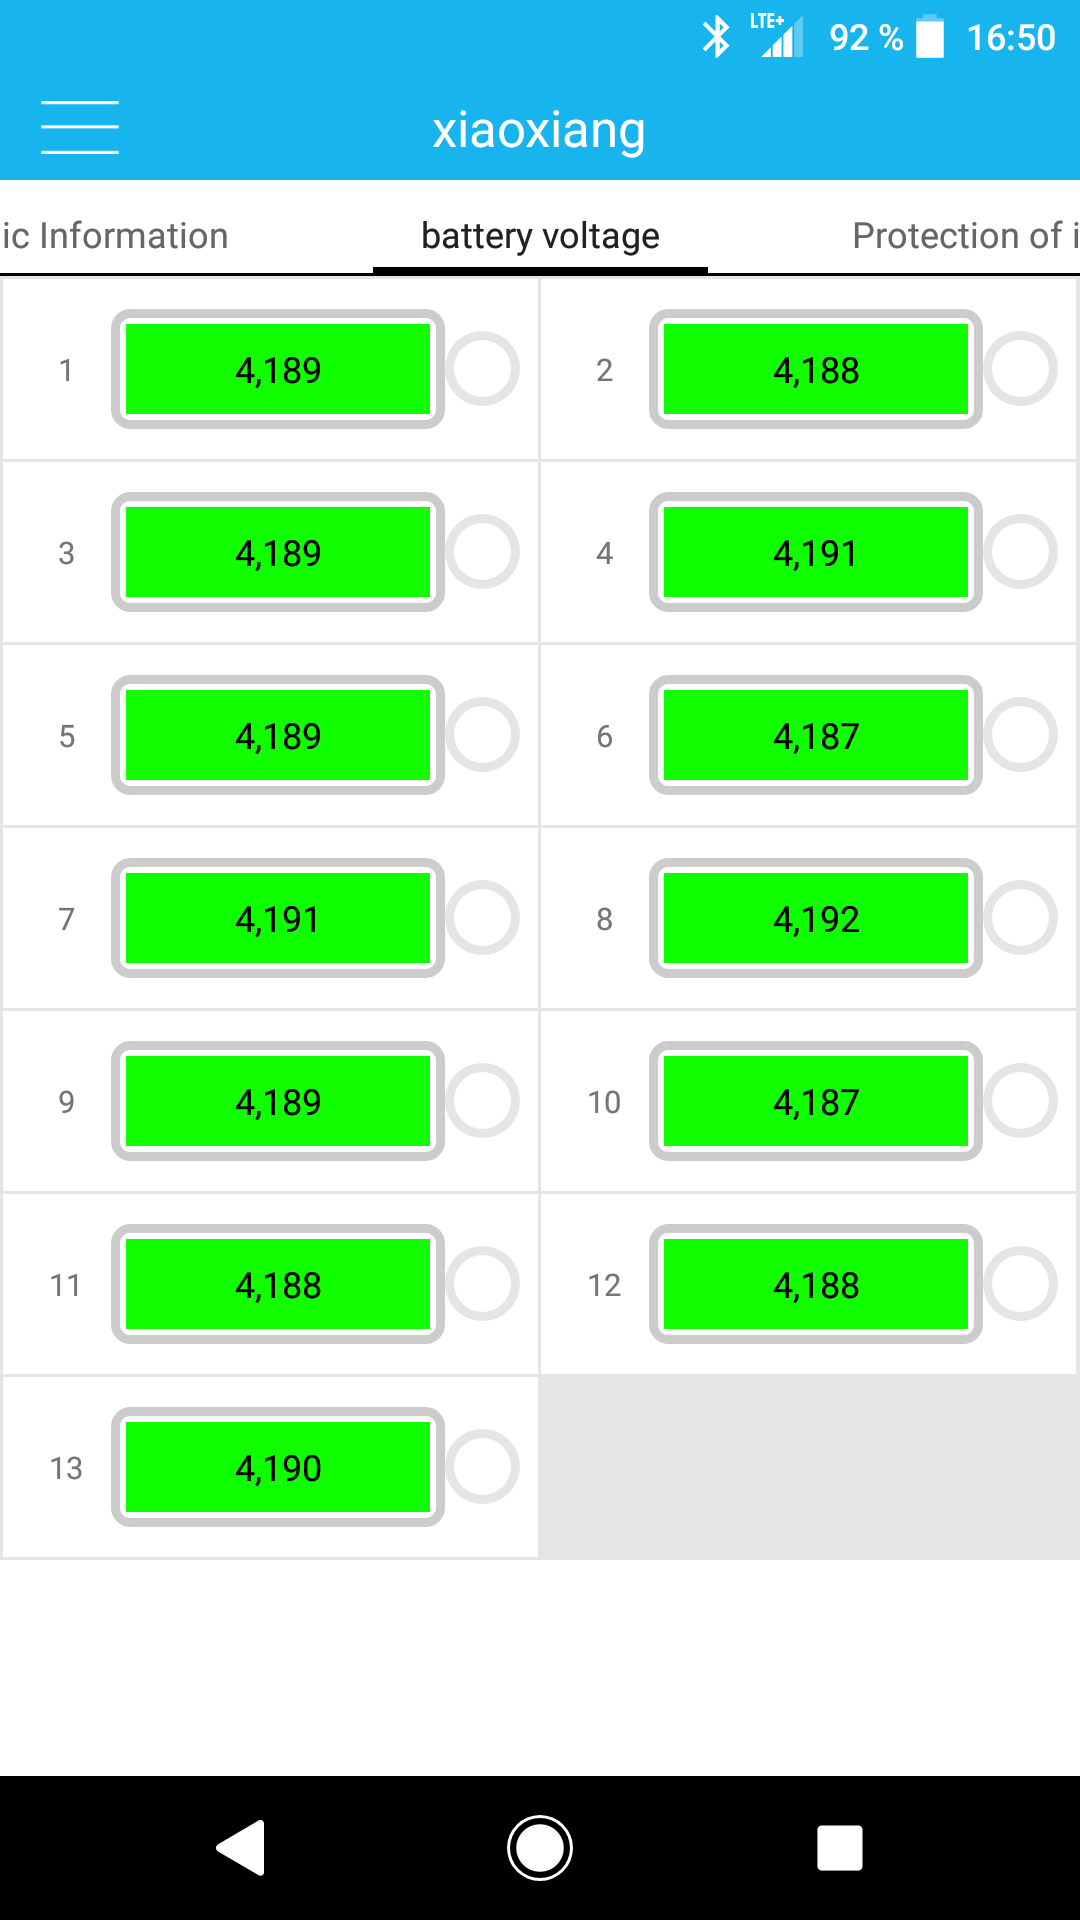This screenshot has height=1920, width=1080.
Task: Switch to the Basic Information tab
Action: (115, 236)
